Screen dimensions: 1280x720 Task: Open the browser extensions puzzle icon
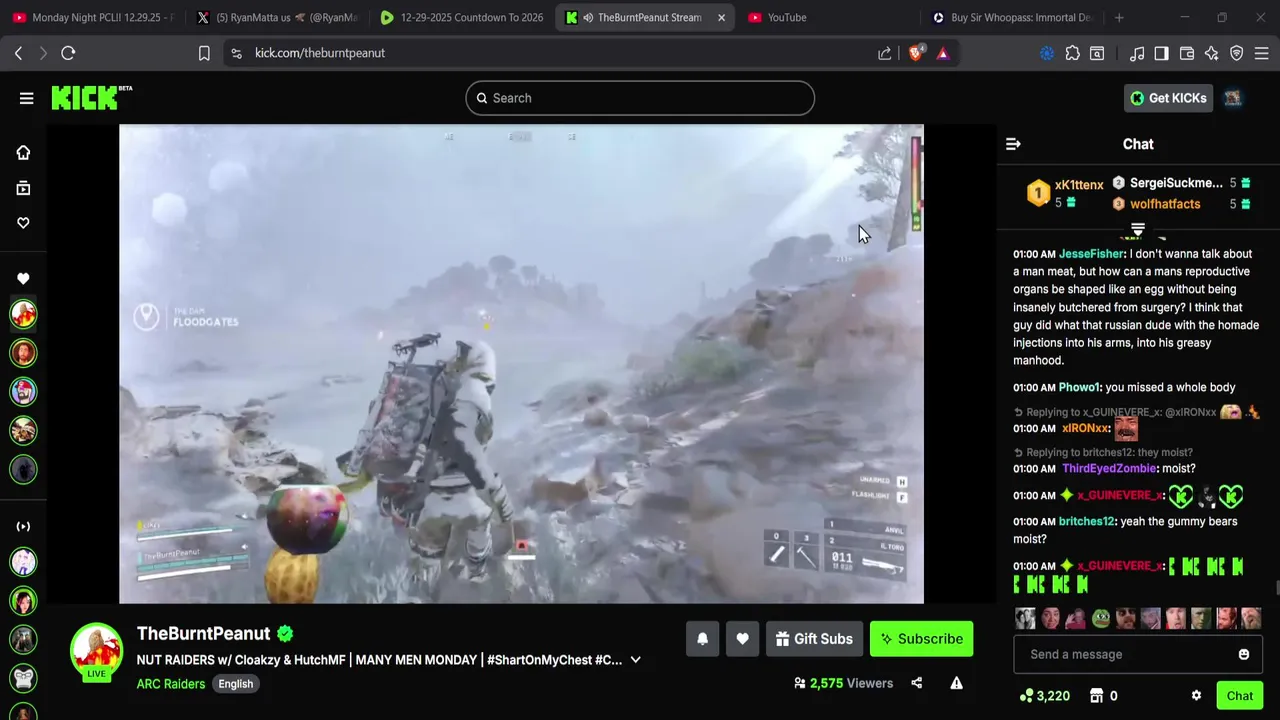pyautogui.click(x=1073, y=53)
